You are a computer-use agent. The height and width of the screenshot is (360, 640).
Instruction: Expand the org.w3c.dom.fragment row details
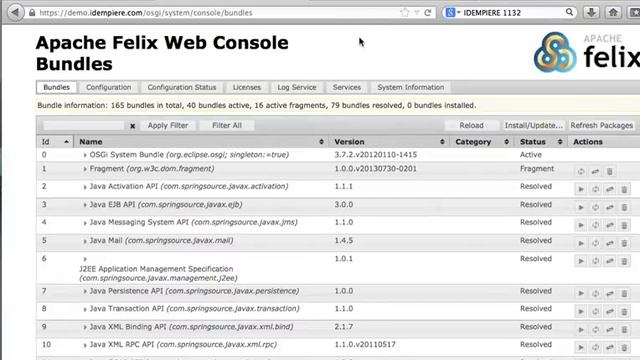coord(85,169)
